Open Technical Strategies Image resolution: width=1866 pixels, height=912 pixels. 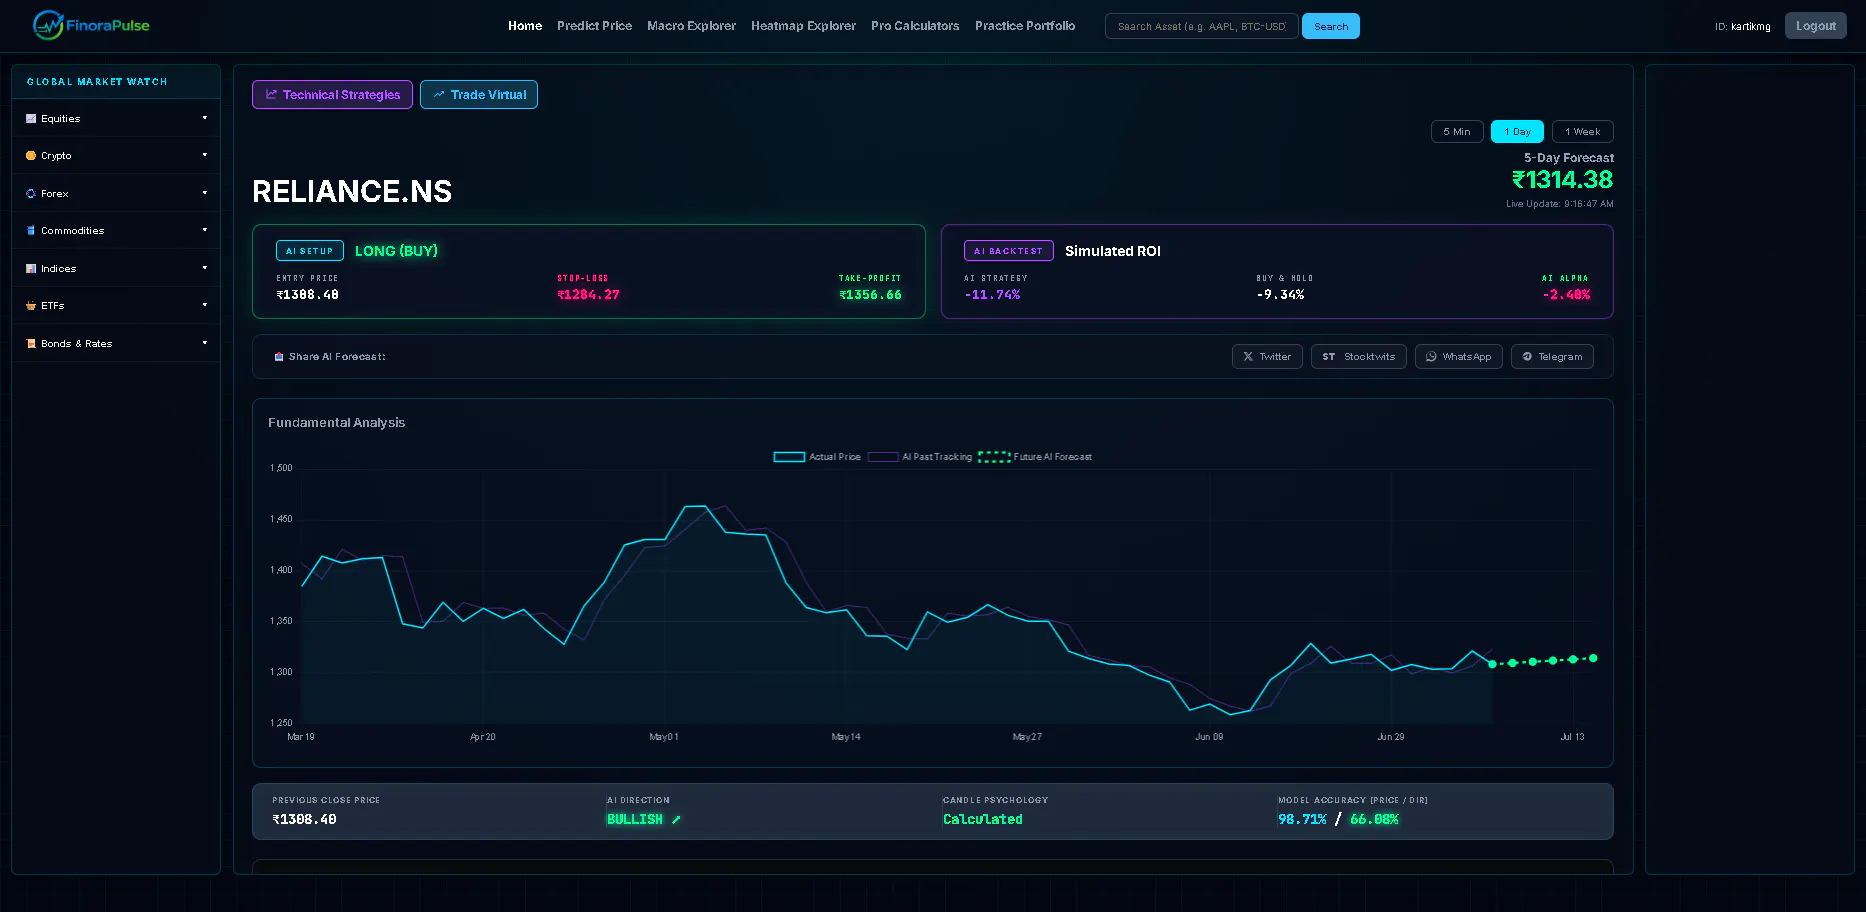click(x=332, y=95)
